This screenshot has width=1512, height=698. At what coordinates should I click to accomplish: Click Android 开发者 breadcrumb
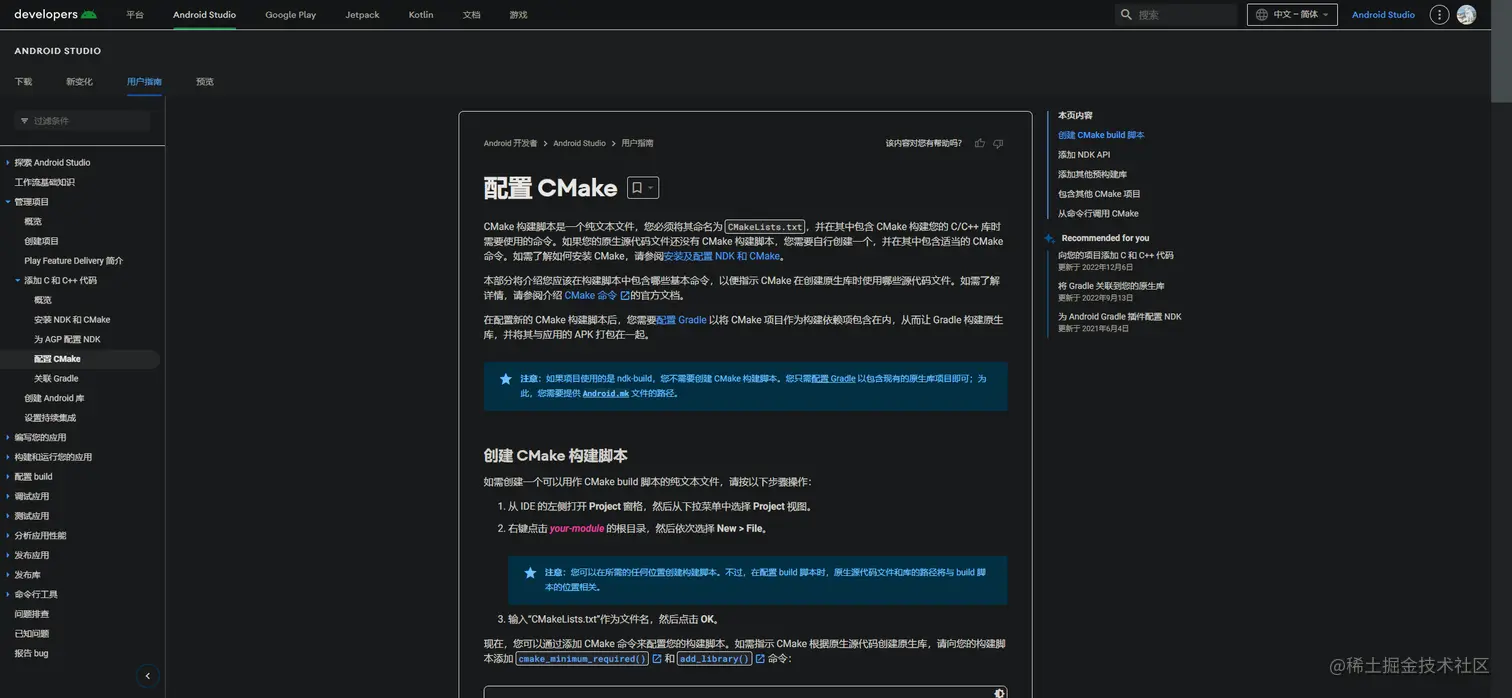510,143
